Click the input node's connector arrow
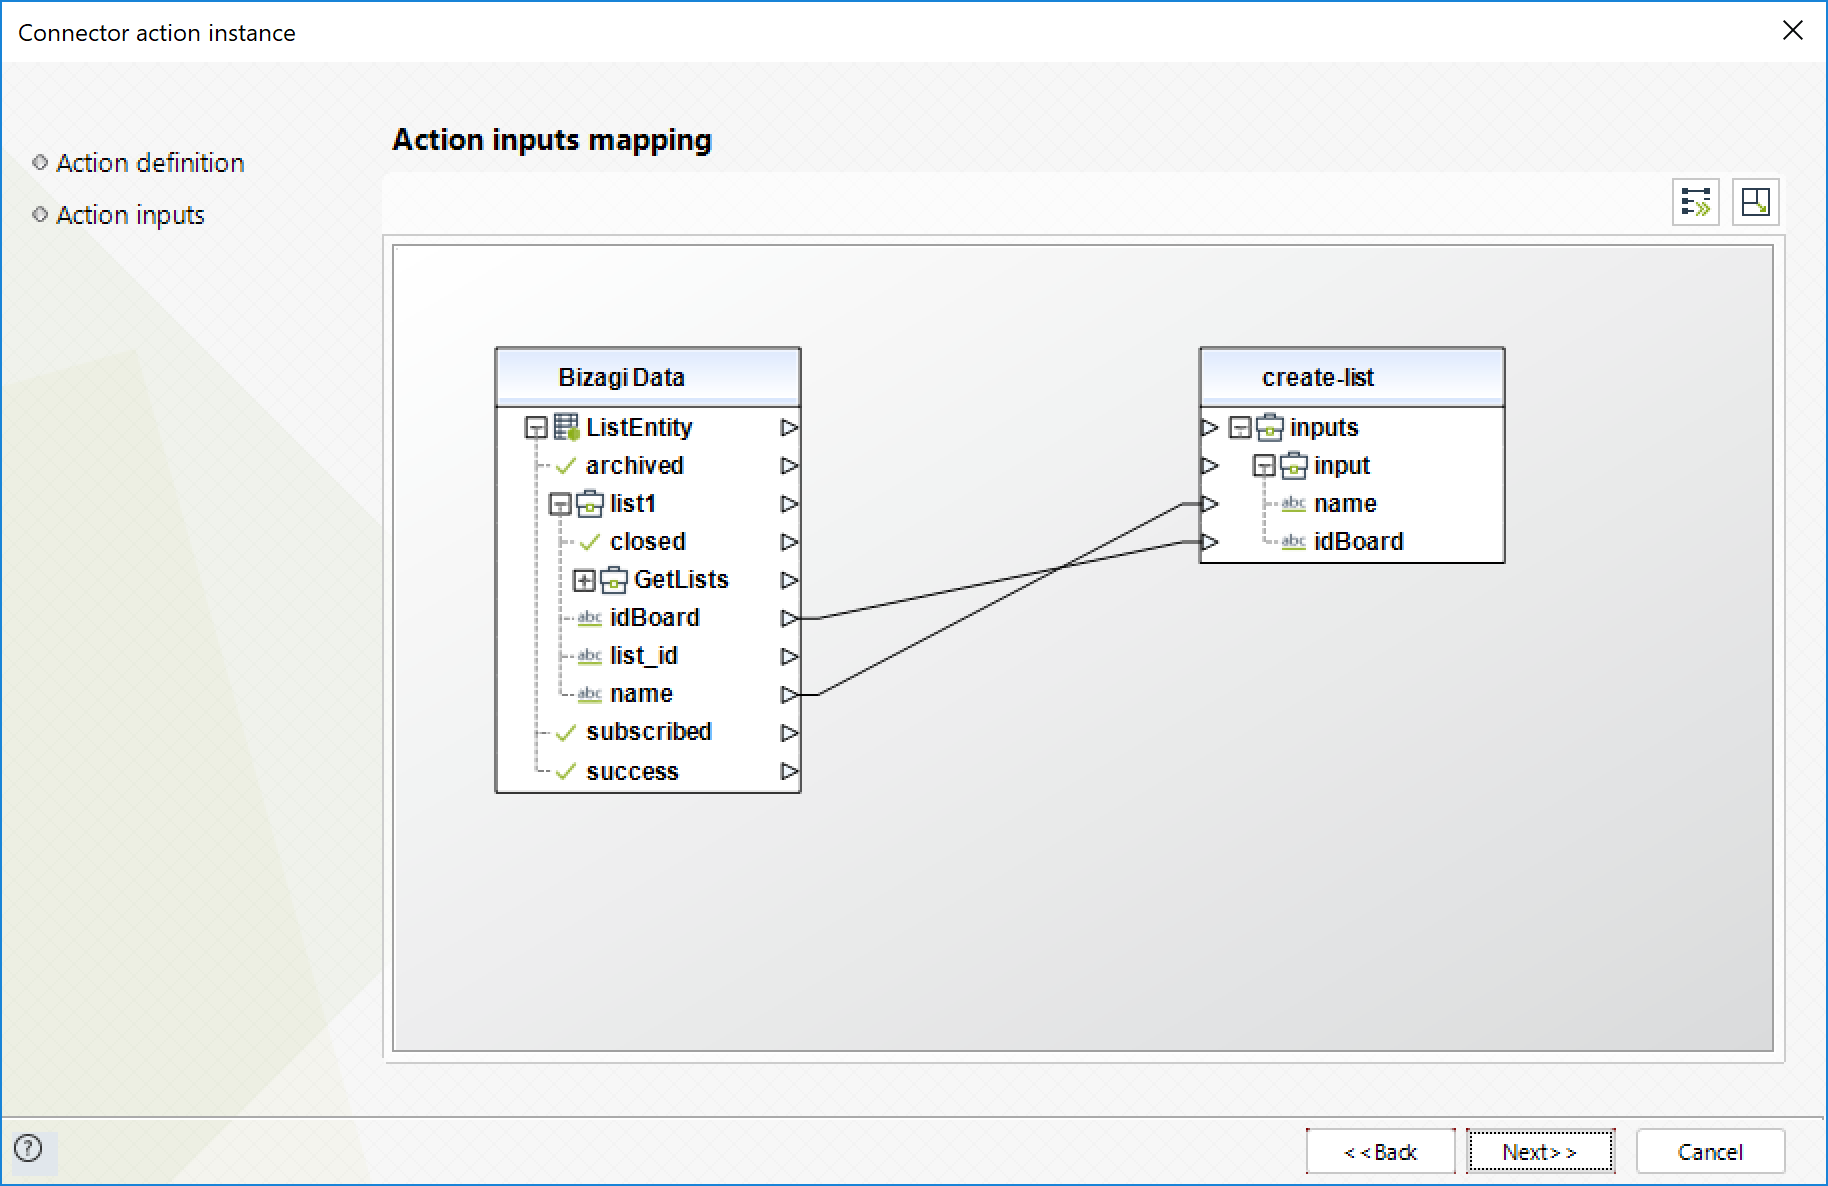Image resolution: width=1828 pixels, height=1186 pixels. [1210, 466]
